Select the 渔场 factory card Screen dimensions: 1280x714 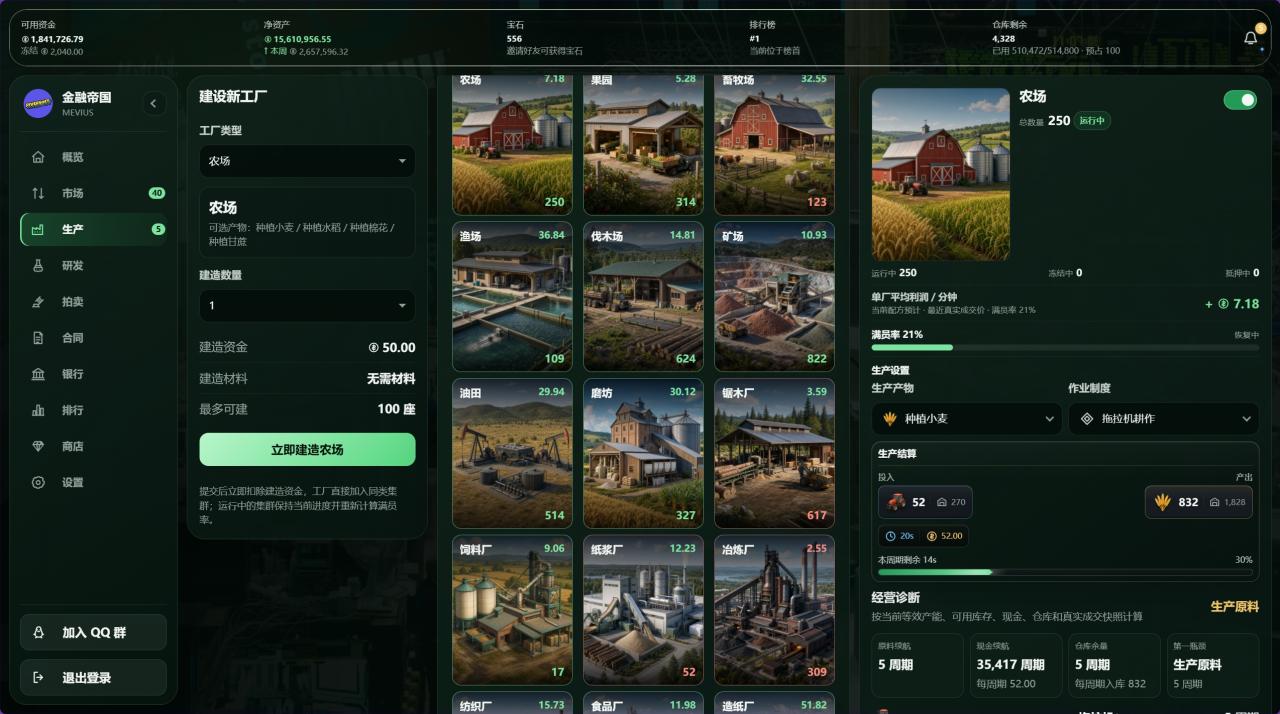[512, 297]
